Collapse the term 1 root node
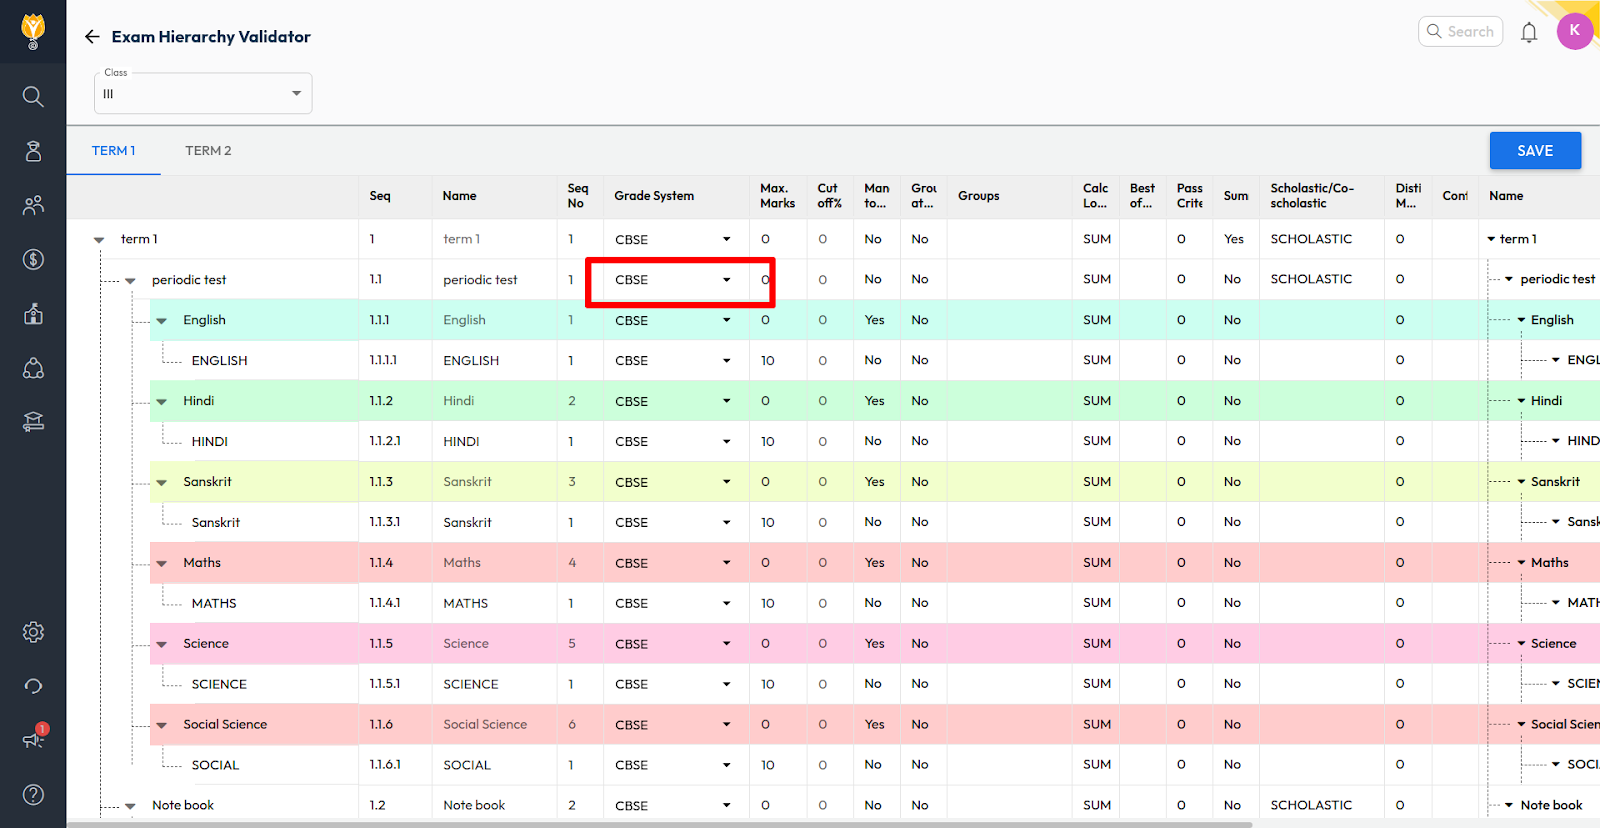The height and width of the screenshot is (828, 1600). tap(99, 240)
